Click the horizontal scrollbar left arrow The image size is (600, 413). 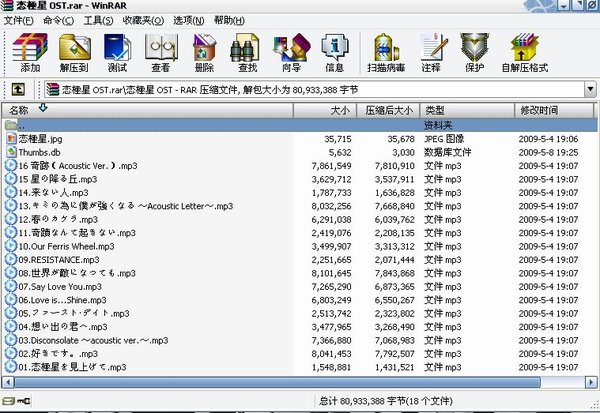tap(8, 382)
